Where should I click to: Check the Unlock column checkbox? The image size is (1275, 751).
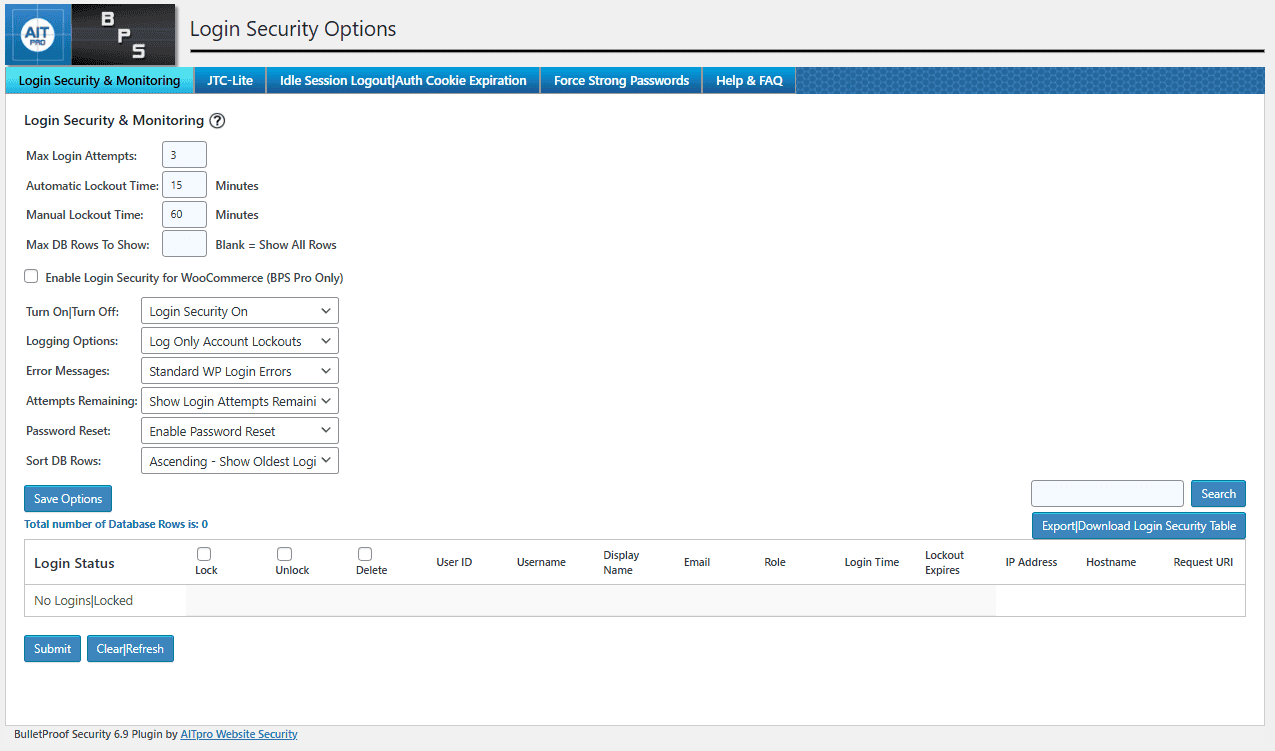[x=284, y=554]
